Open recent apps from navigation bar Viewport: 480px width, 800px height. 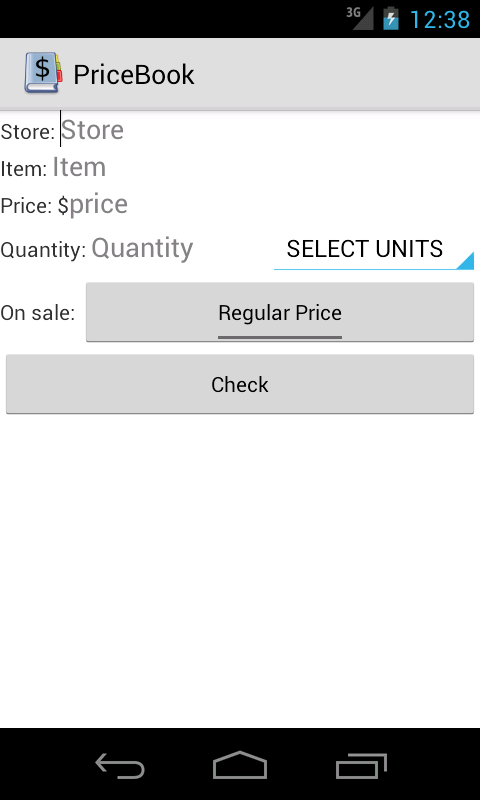(x=361, y=765)
